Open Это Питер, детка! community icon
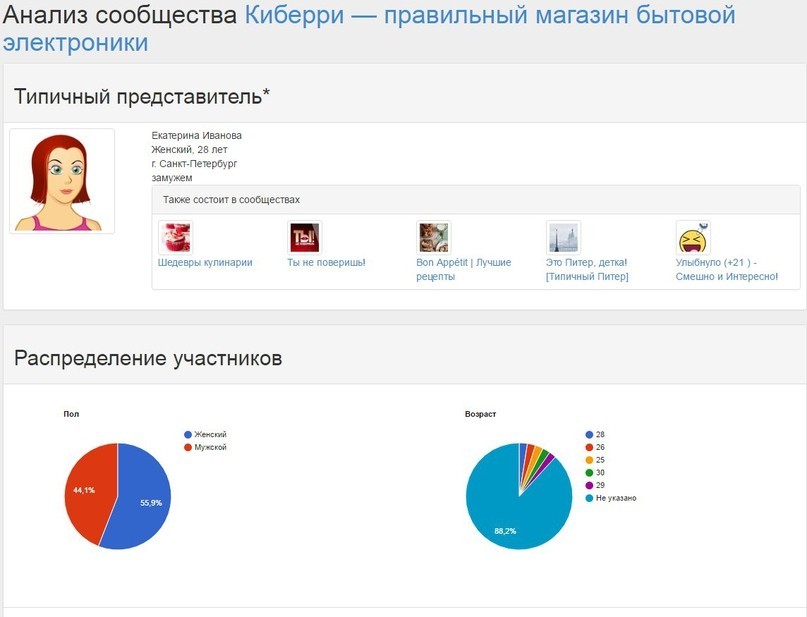The width and height of the screenshot is (807, 617). 563,237
